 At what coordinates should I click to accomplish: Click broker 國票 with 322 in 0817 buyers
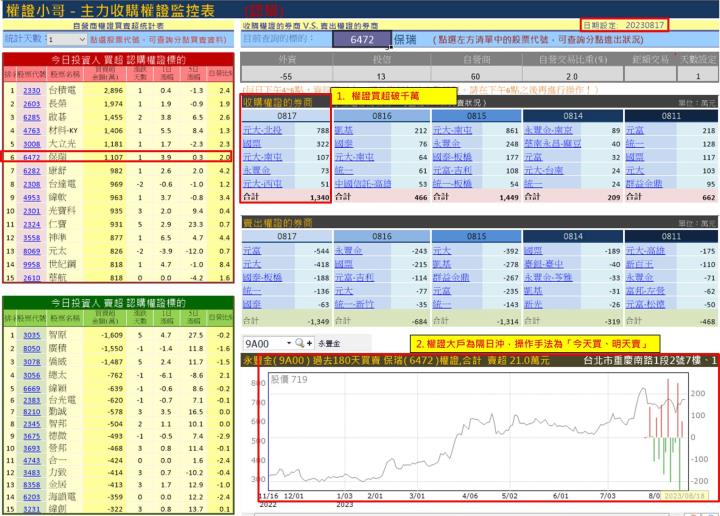[x=252, y=144]
